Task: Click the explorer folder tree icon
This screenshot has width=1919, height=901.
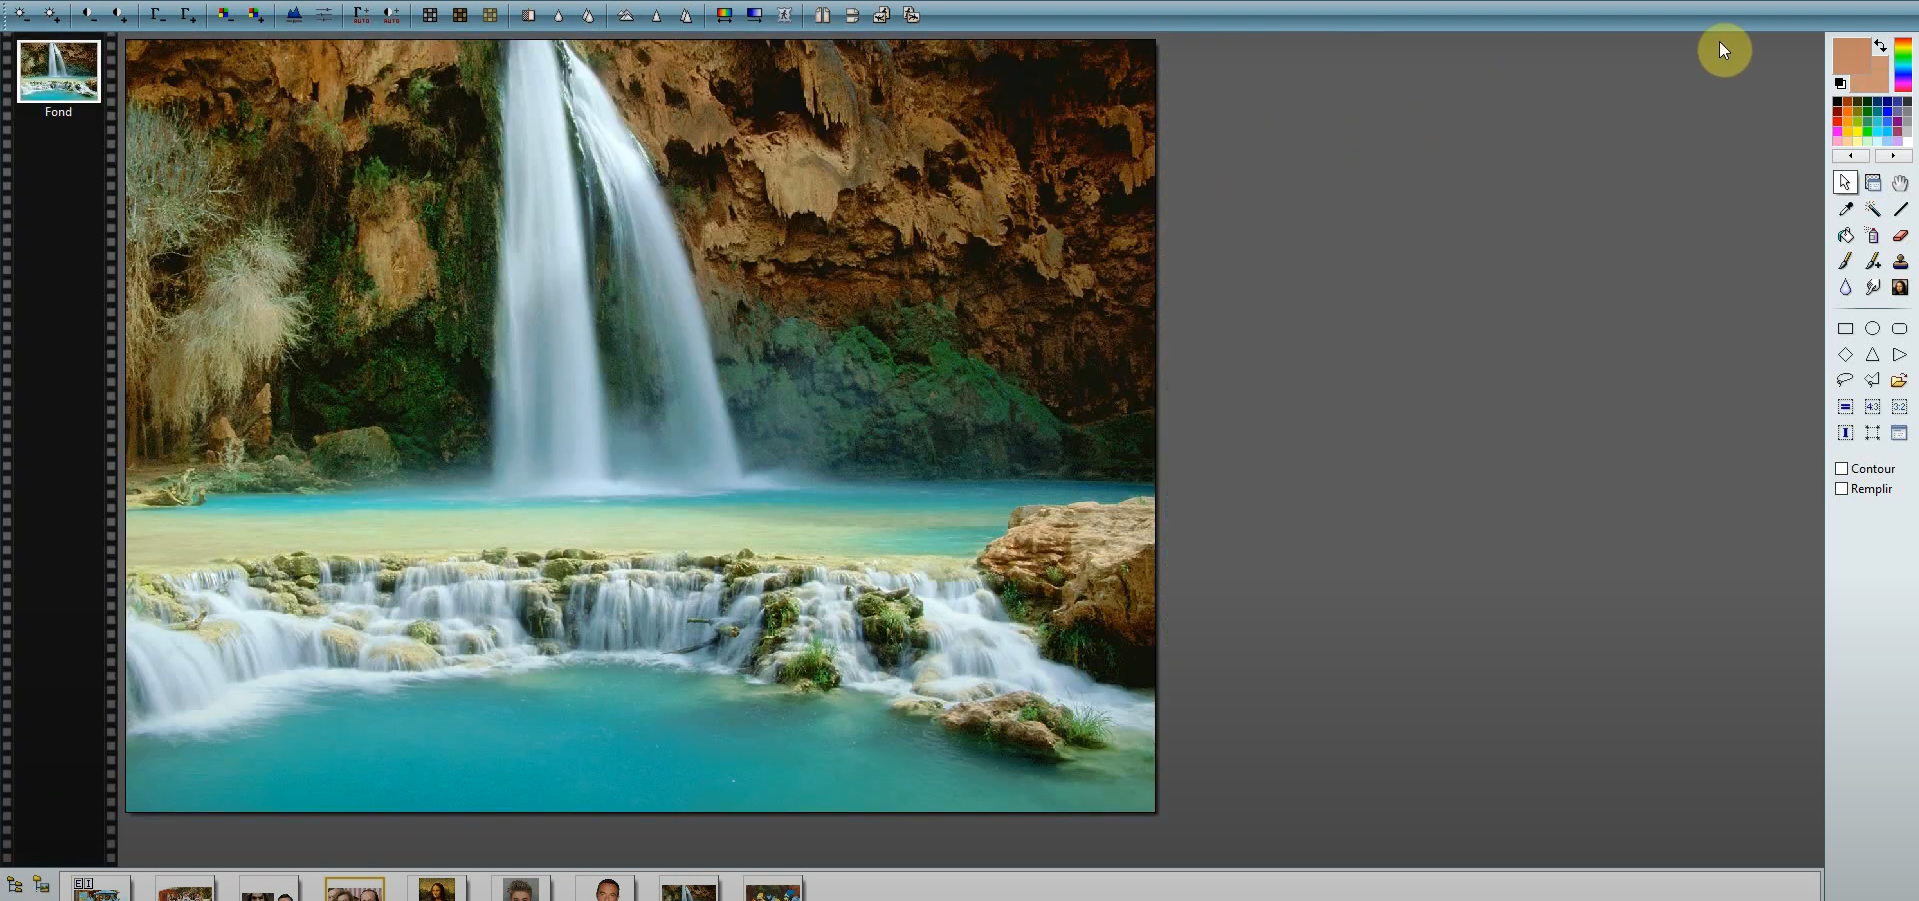Action: pos(14,884)
